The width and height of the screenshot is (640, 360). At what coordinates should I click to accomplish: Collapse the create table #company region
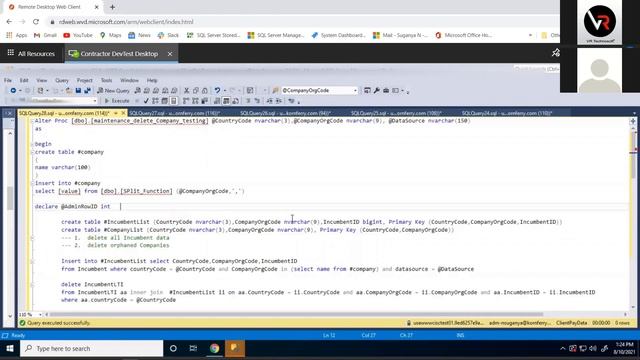coord(32,152)
